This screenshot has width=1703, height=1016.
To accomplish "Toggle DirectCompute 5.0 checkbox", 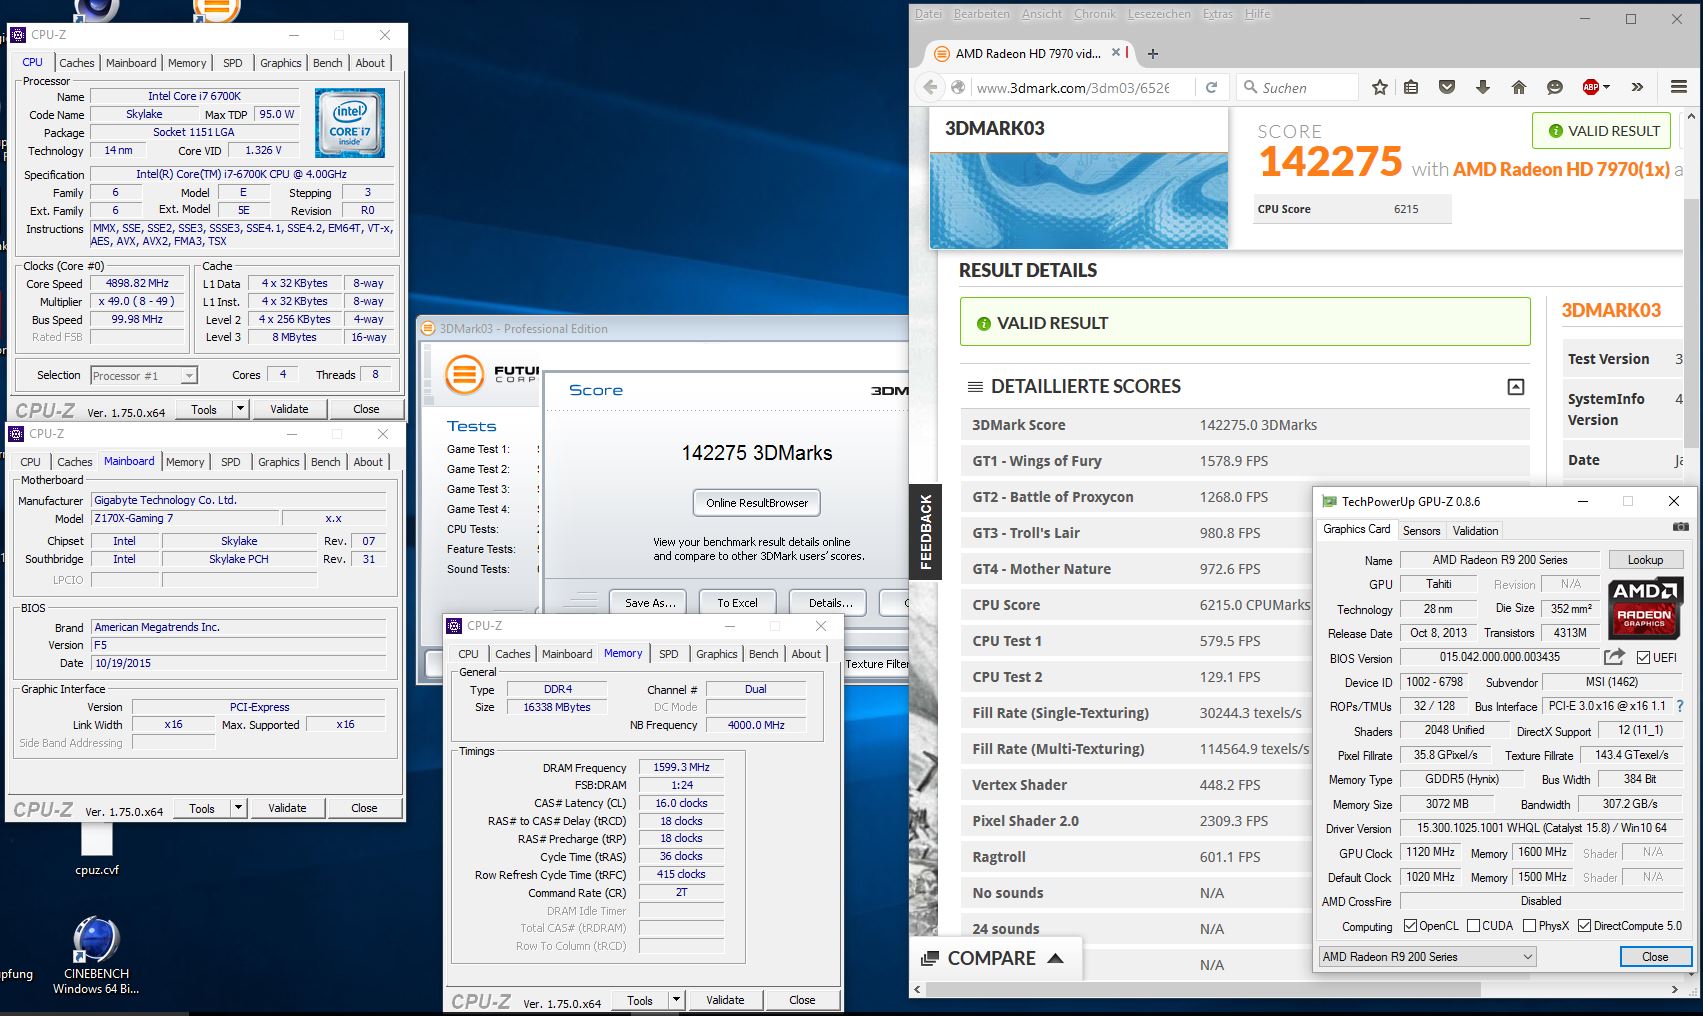I will coord(1584,926).
